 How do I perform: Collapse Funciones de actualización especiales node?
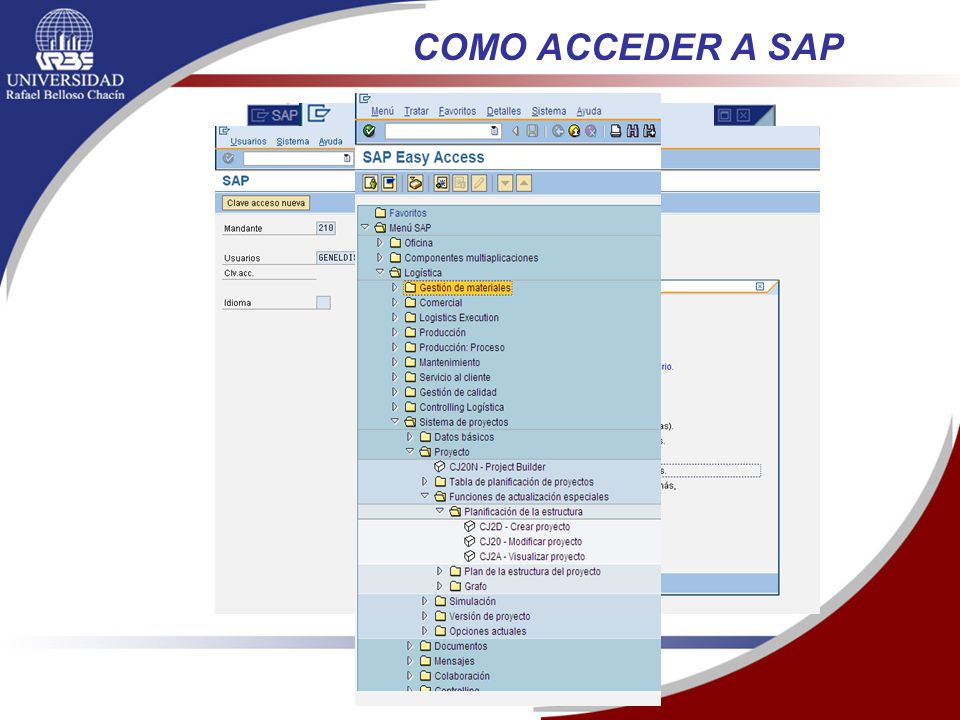tap(425, 496)
